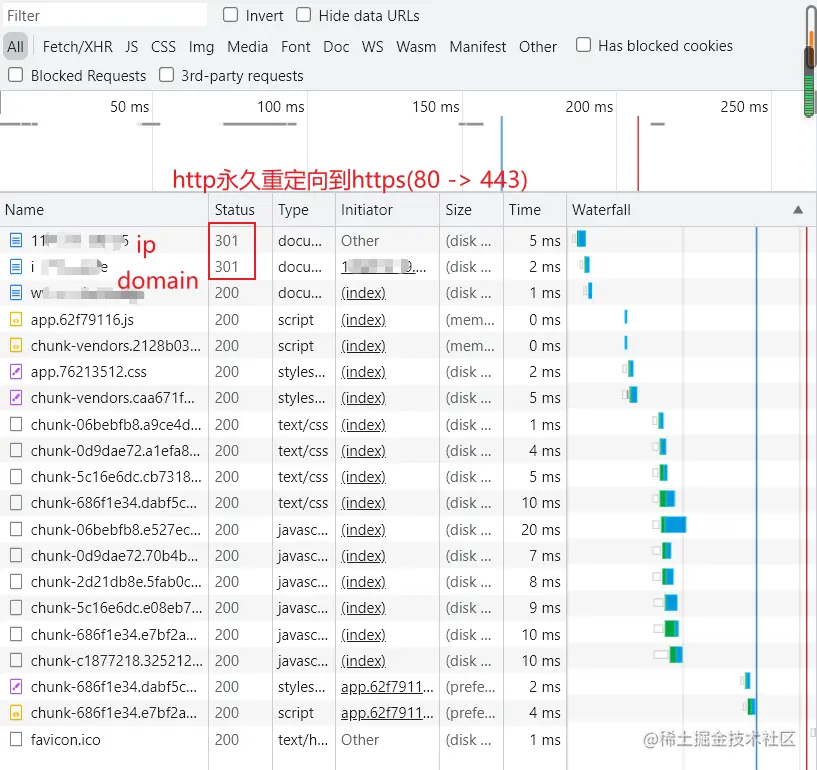Click document icon of first 200 document row
This screenshot has height=770, width=817.
tap(16, 292)
